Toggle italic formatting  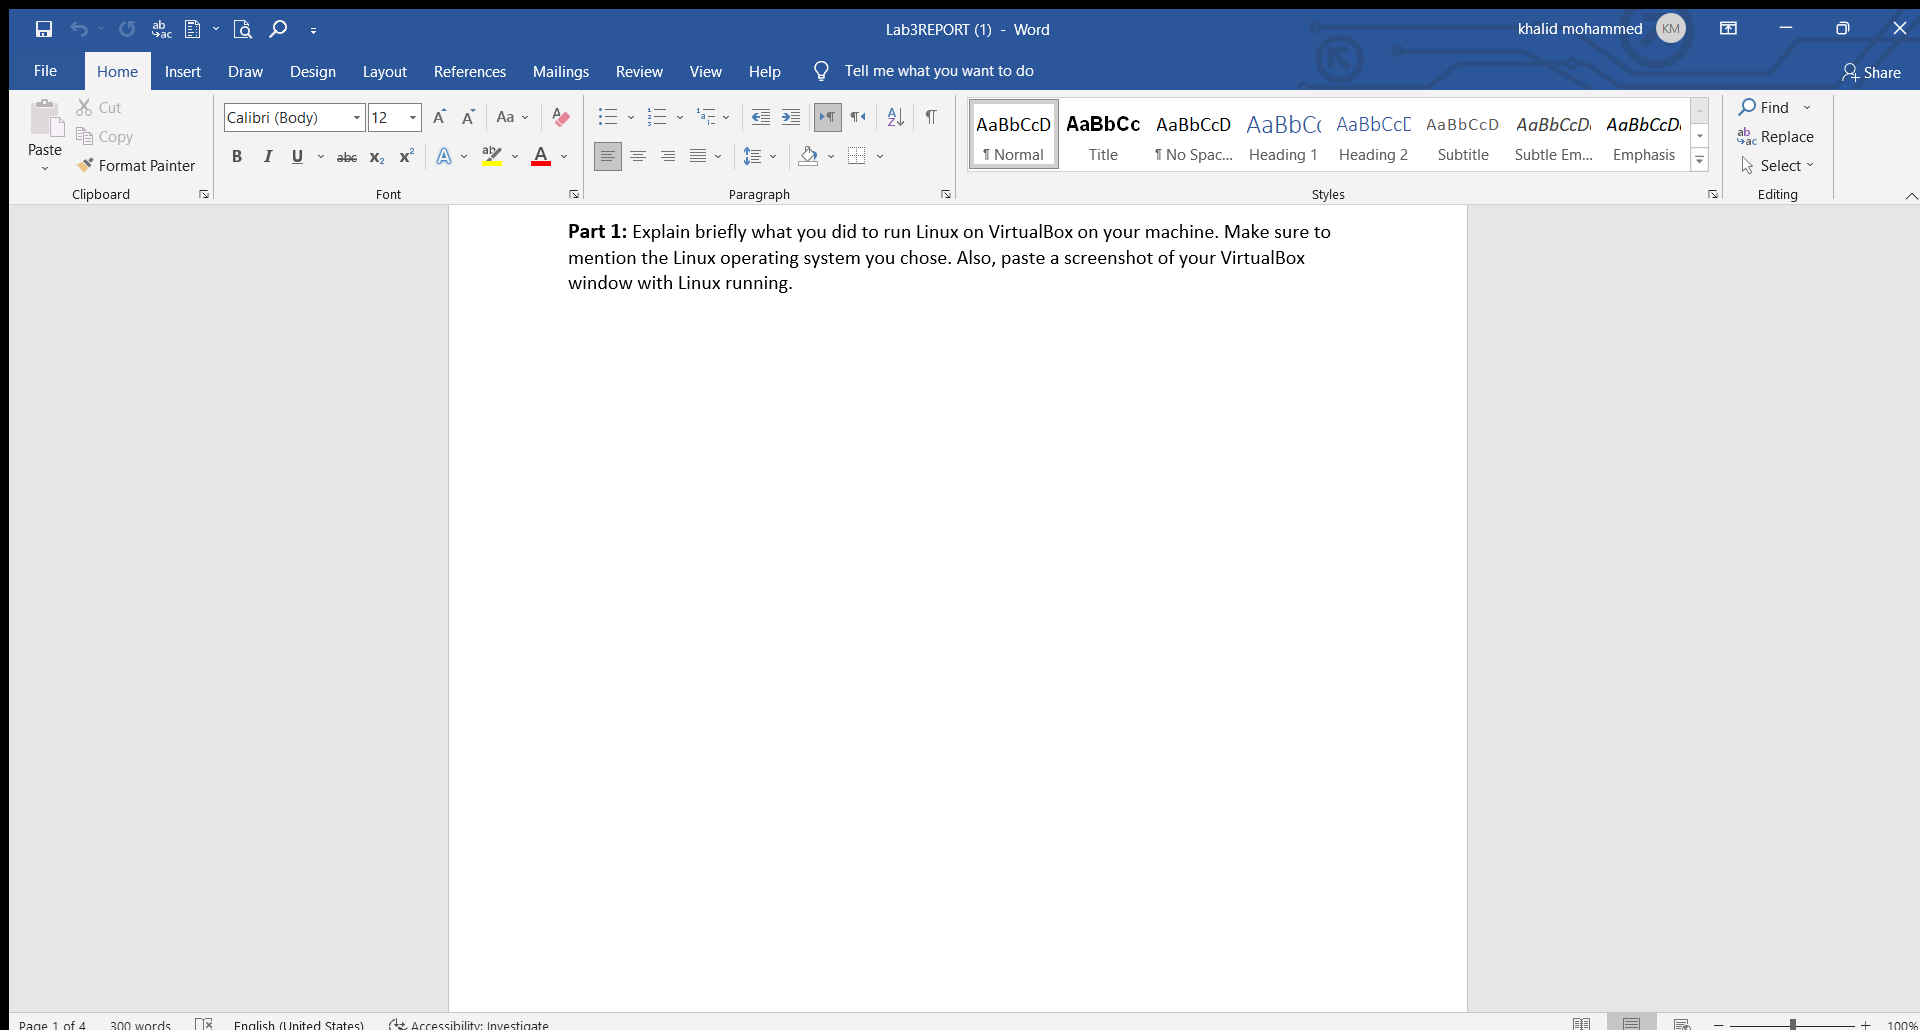click(267, 156)
